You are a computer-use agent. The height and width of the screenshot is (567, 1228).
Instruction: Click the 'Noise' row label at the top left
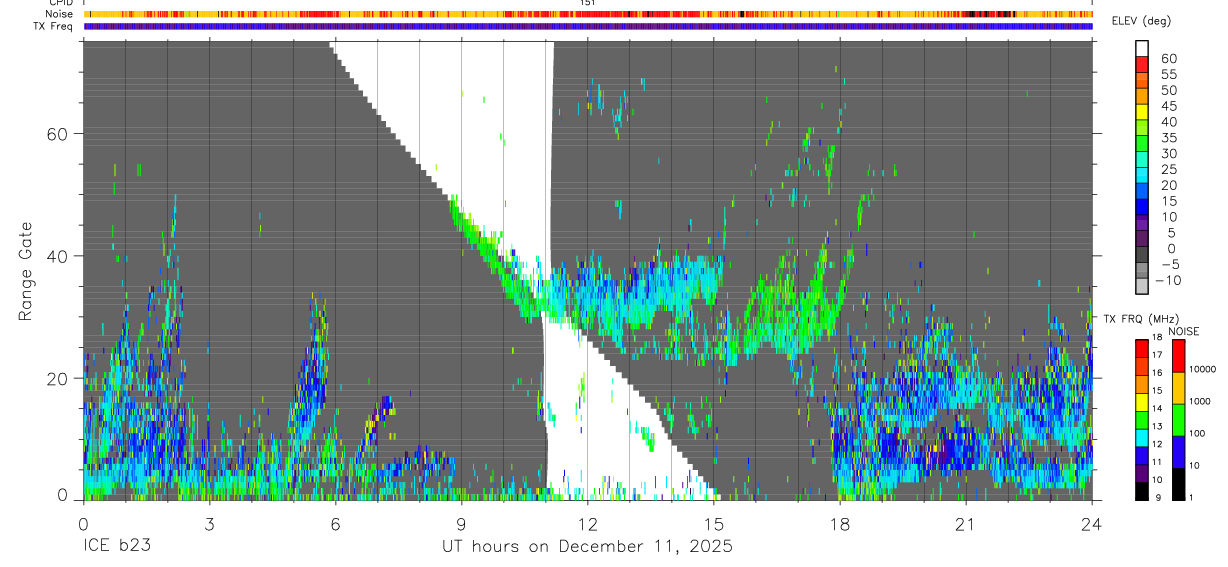tap(61, 14)
